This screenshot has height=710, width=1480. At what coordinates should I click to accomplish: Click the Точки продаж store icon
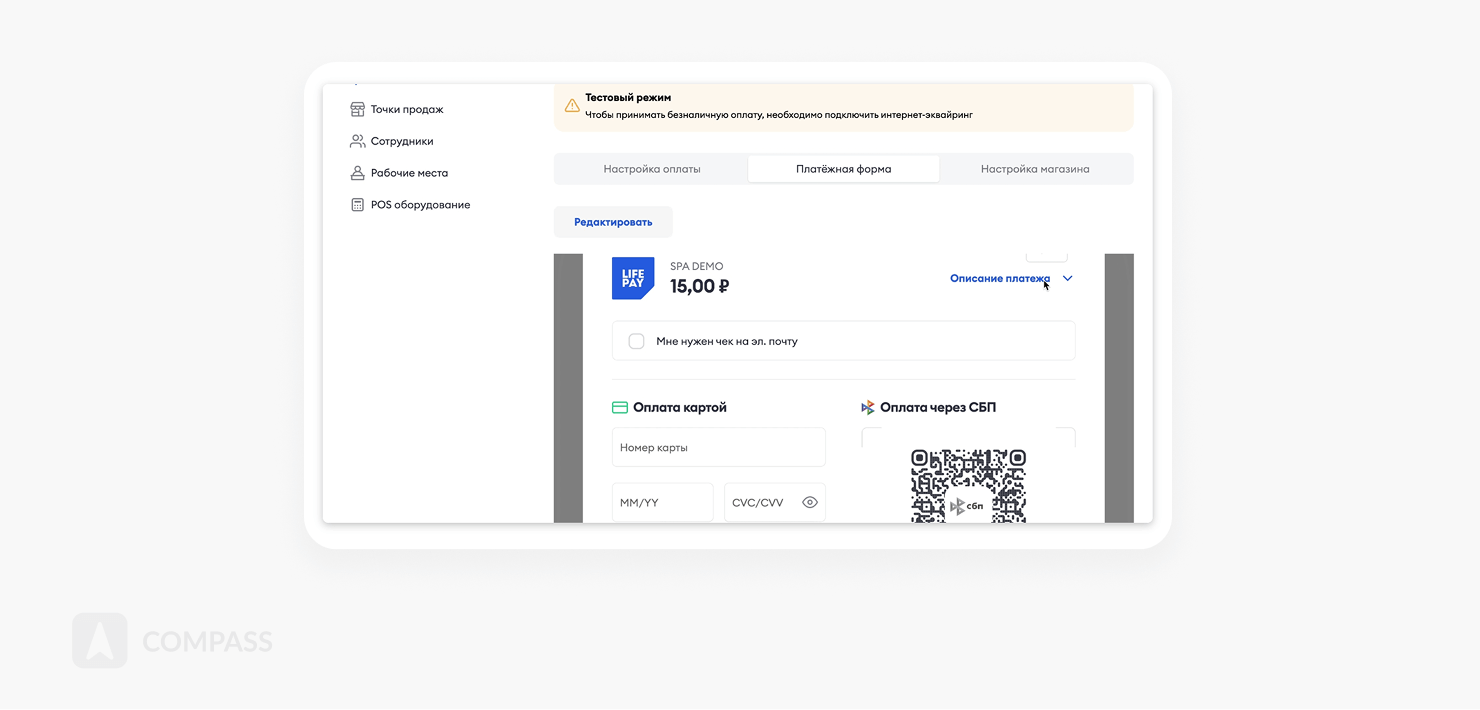[x=357, y=109]
